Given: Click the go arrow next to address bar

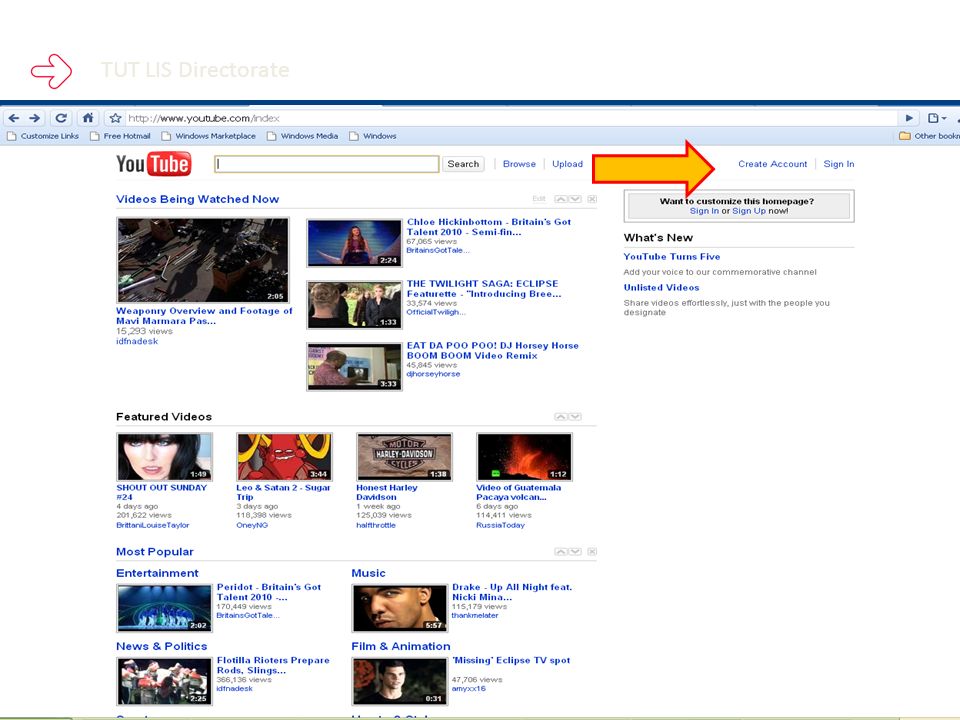Looking at the screenshot, I should point(909,118).
